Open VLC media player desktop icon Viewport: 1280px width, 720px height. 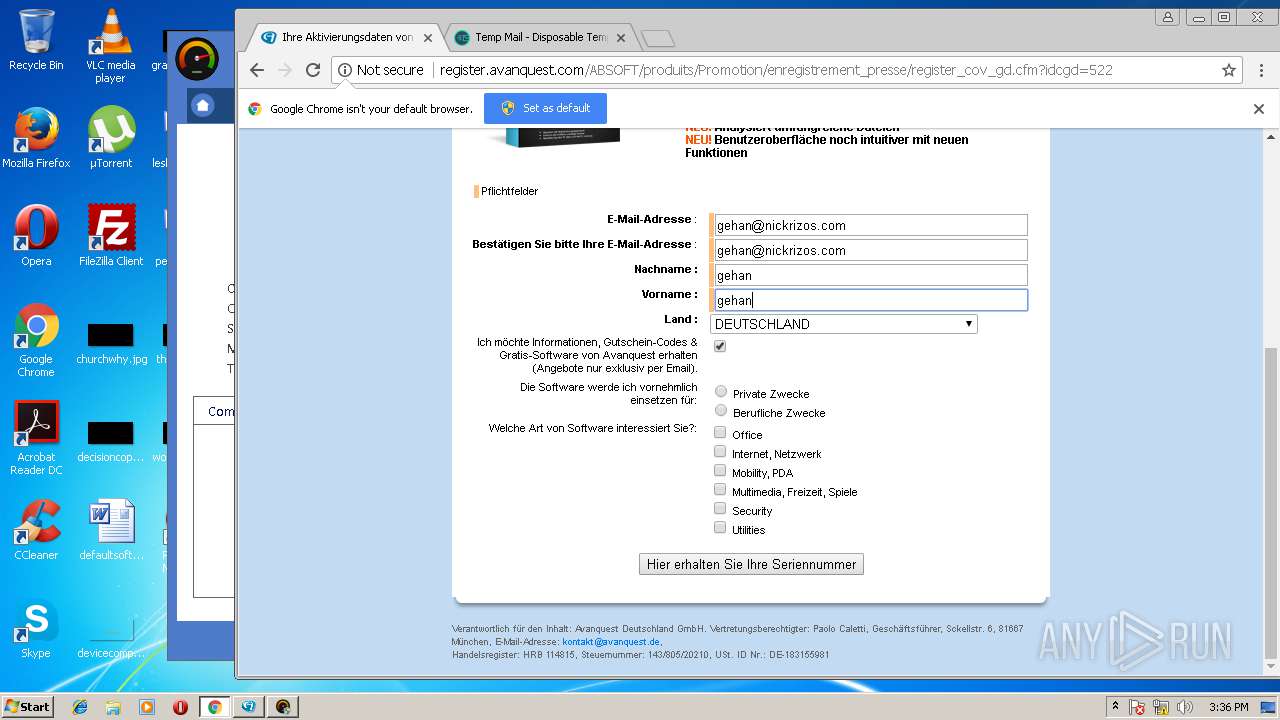pos(111,45)
